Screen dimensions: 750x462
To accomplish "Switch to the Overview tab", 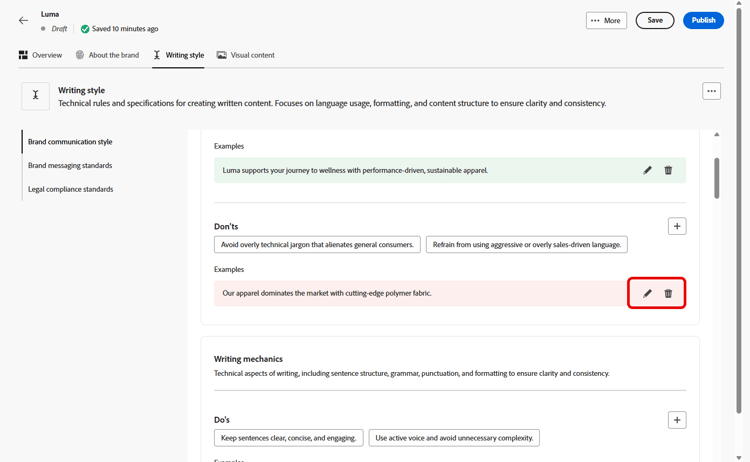I will tap(40, 55).
